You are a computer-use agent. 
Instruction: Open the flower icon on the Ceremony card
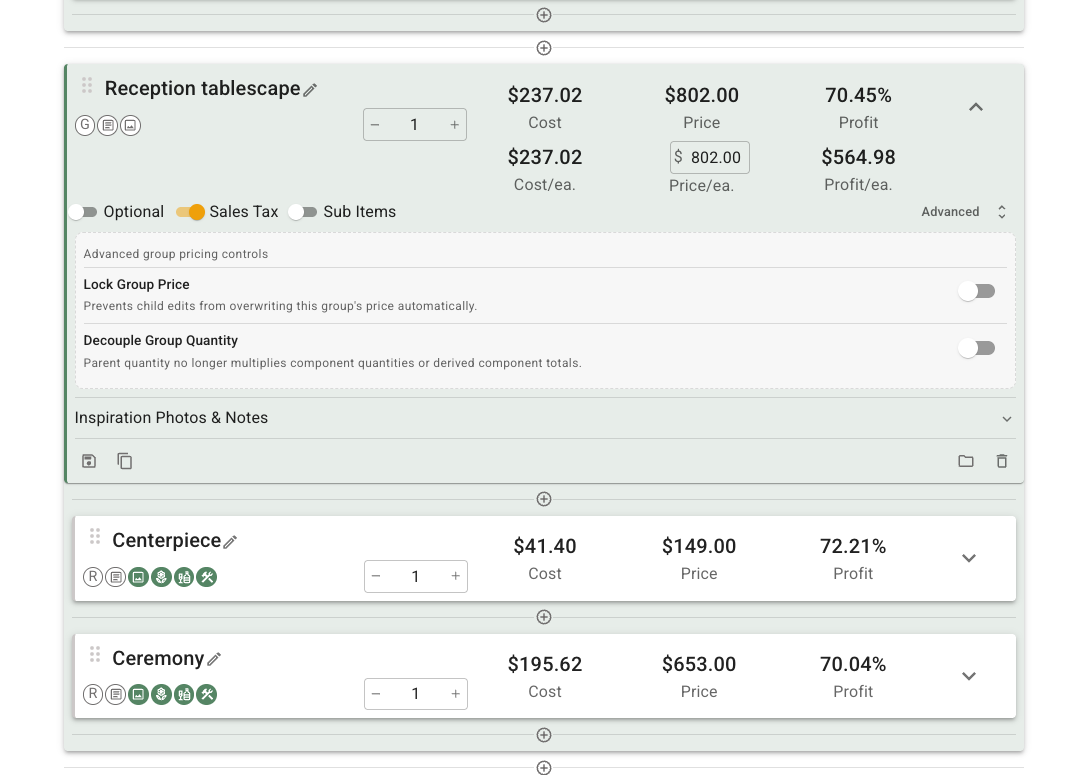click(161, 695)
